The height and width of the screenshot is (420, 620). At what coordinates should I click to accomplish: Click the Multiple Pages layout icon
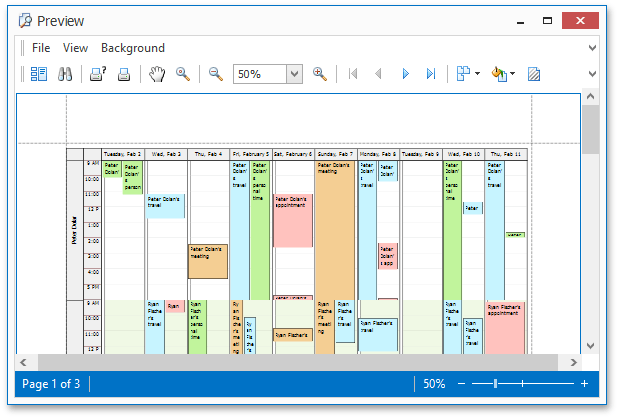463,74
